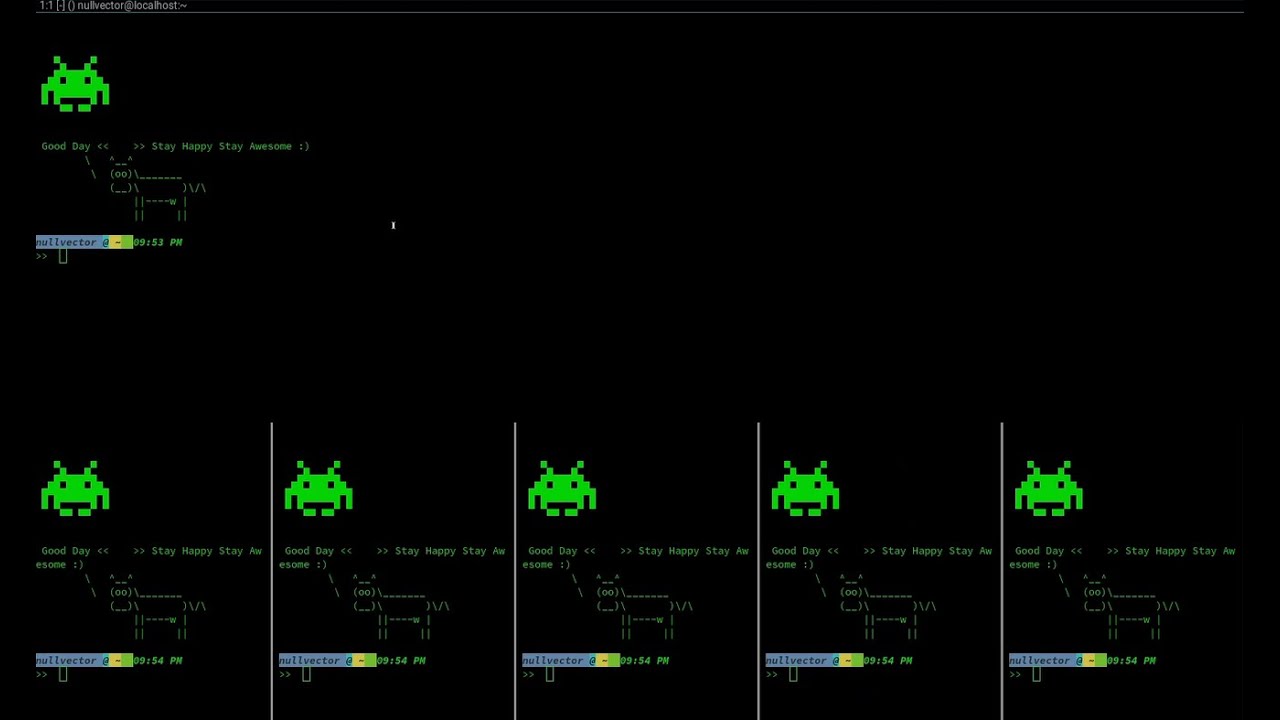Viewport: 1280px width, 720px height.
Task: Focus the command cursor in second bottom pane
Action: 306,675
